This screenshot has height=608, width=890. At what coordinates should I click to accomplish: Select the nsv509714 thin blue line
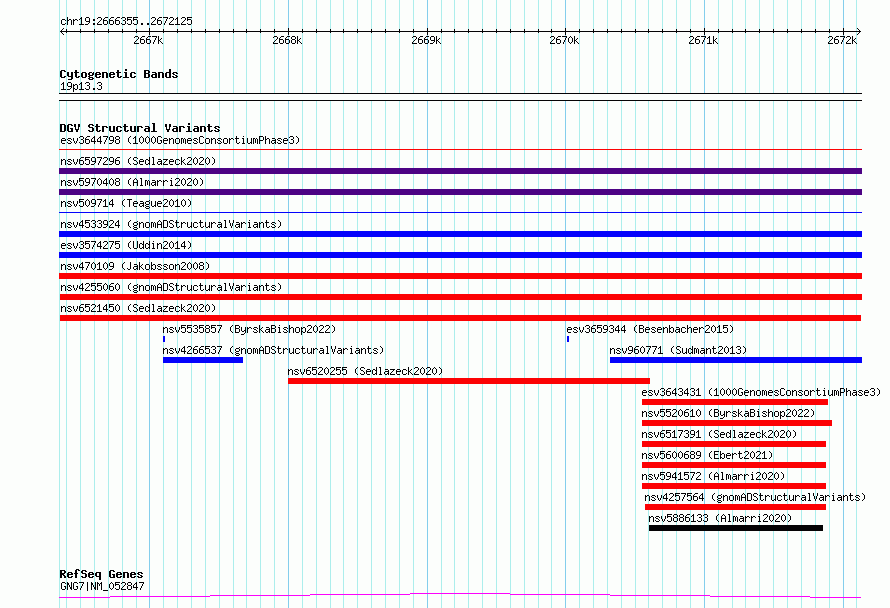point(460,213)
